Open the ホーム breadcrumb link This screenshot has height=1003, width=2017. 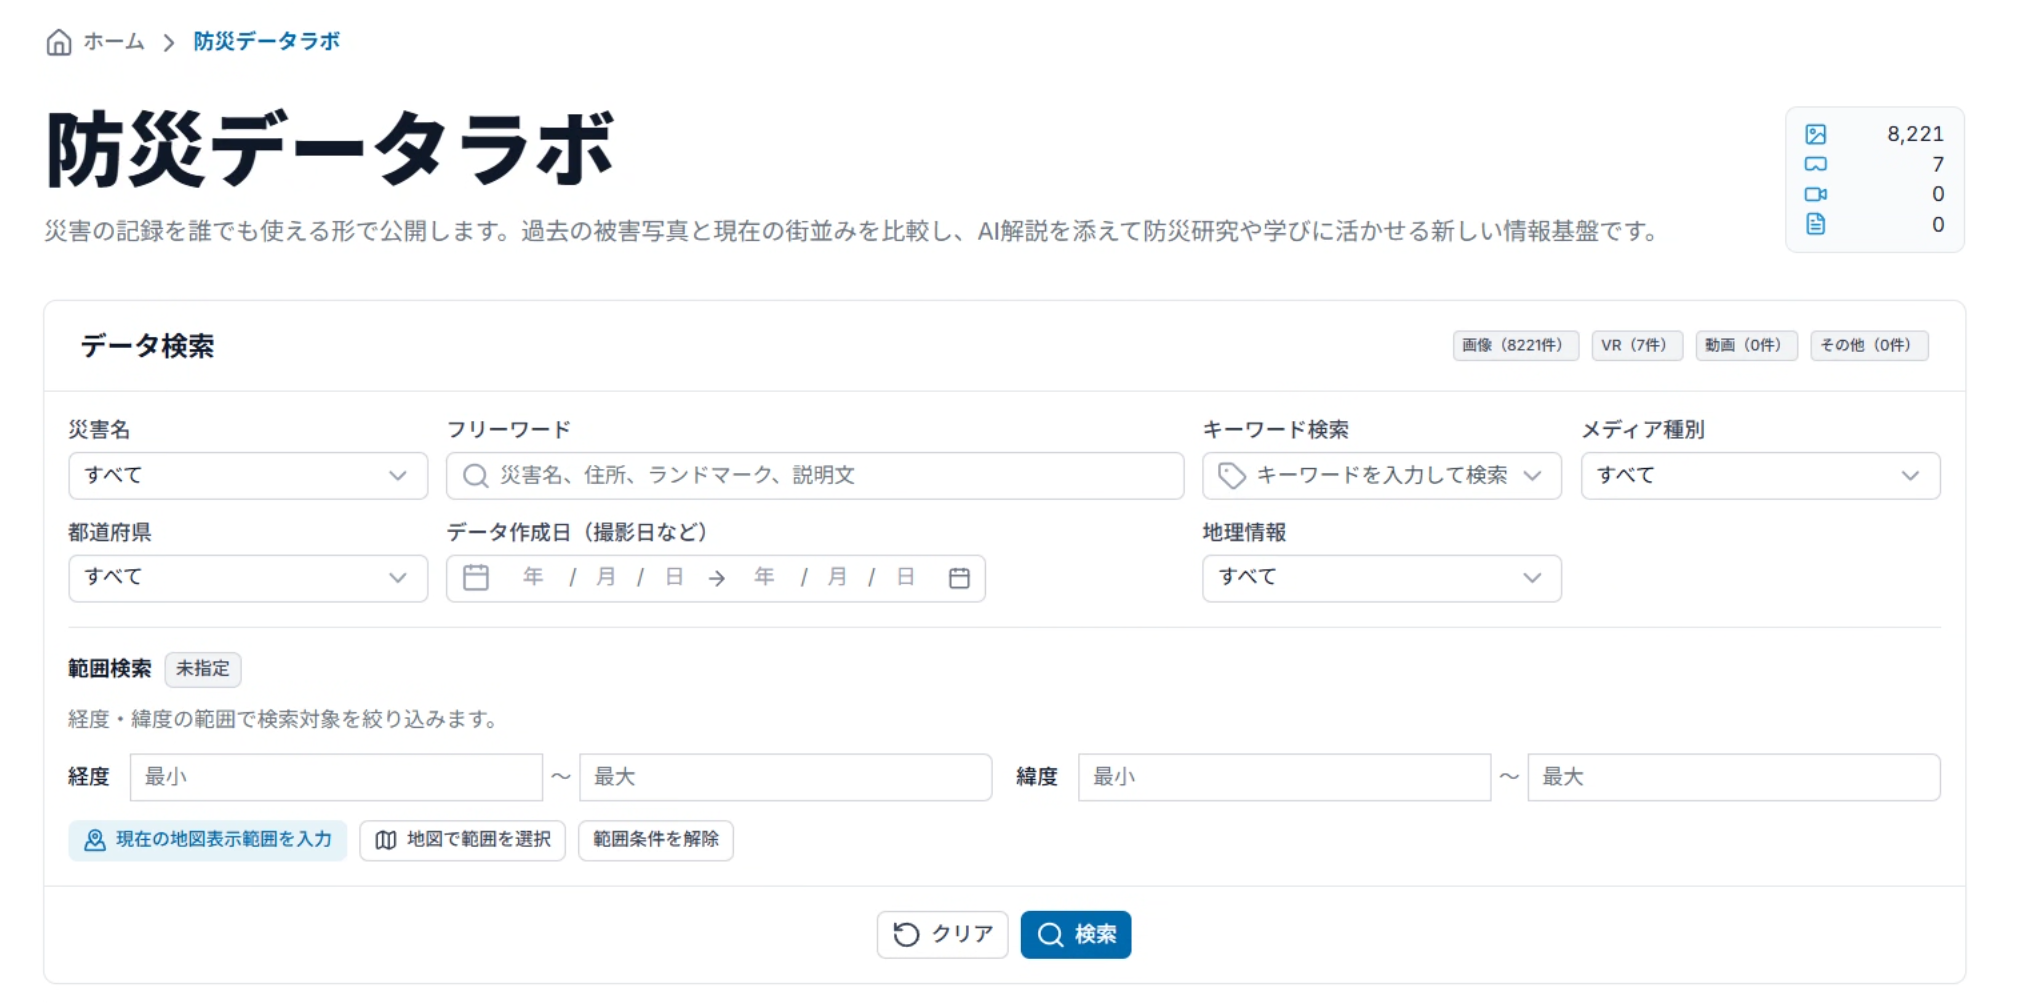tap(113, 42)
